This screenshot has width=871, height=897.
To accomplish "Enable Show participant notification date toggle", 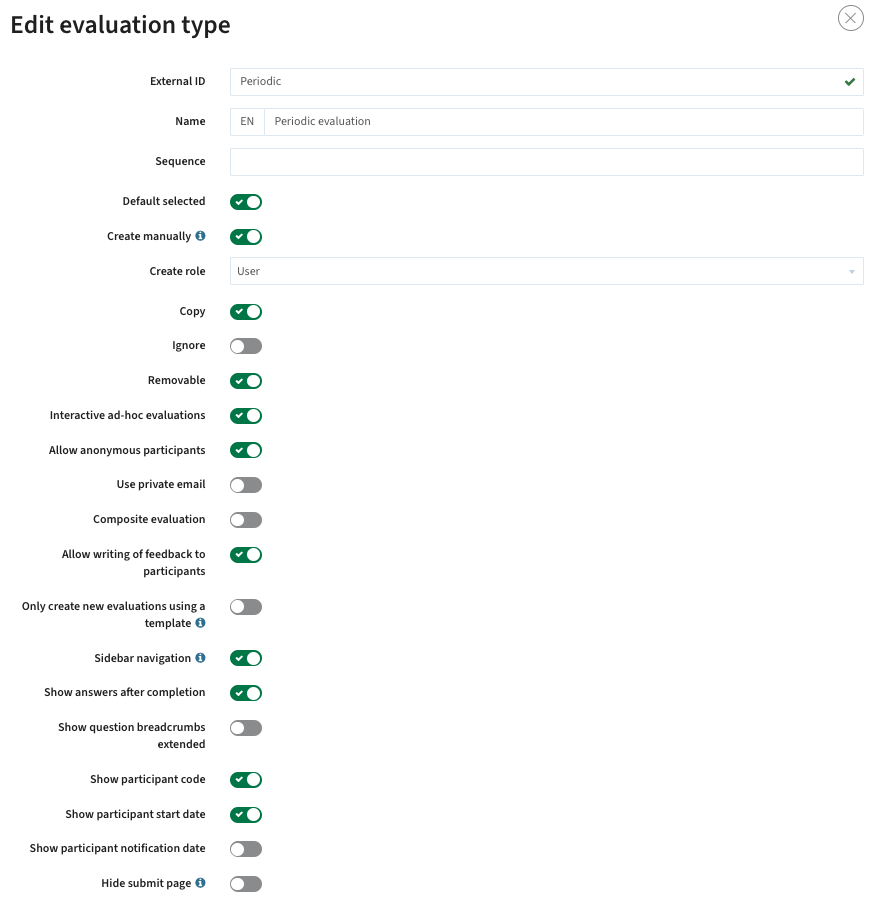I will coord(246,849).
